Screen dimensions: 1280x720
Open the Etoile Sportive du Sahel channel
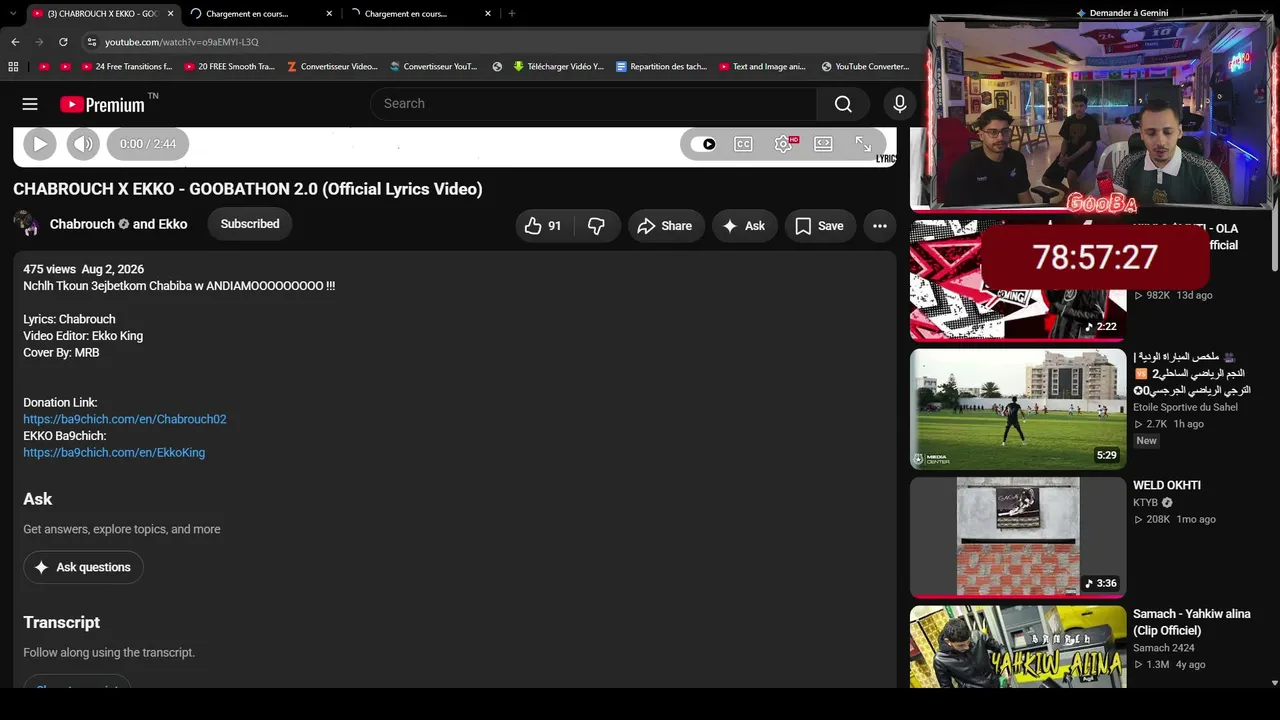point(1185,407)
